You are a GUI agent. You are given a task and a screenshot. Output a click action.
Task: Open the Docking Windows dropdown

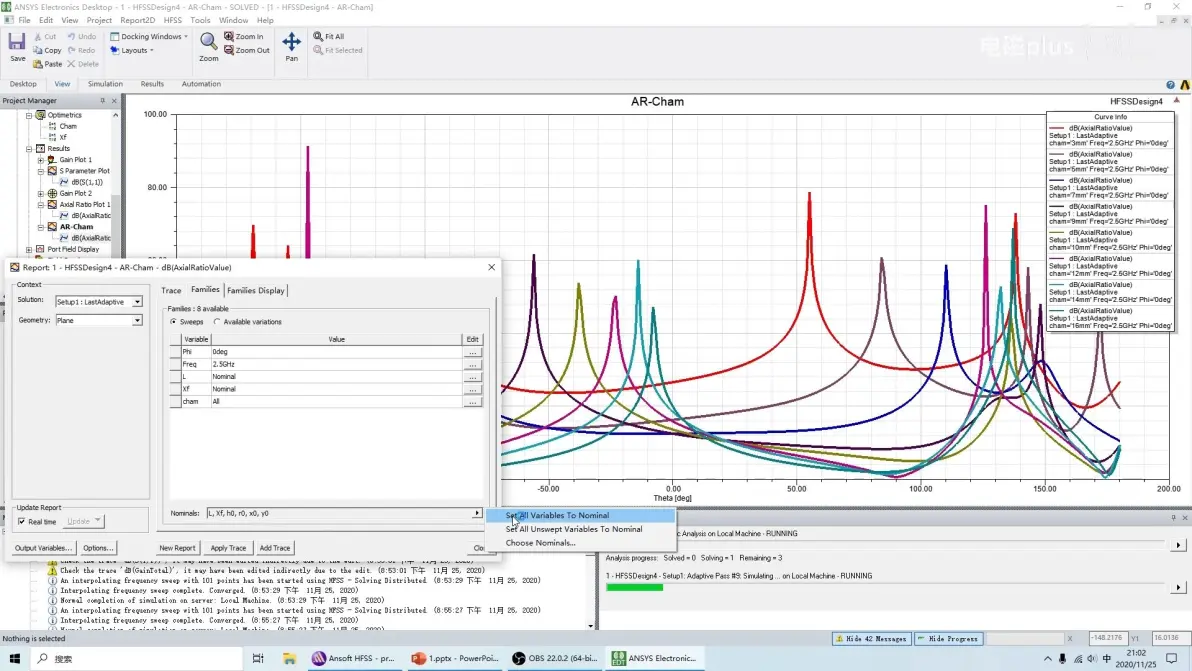(148, 36)
